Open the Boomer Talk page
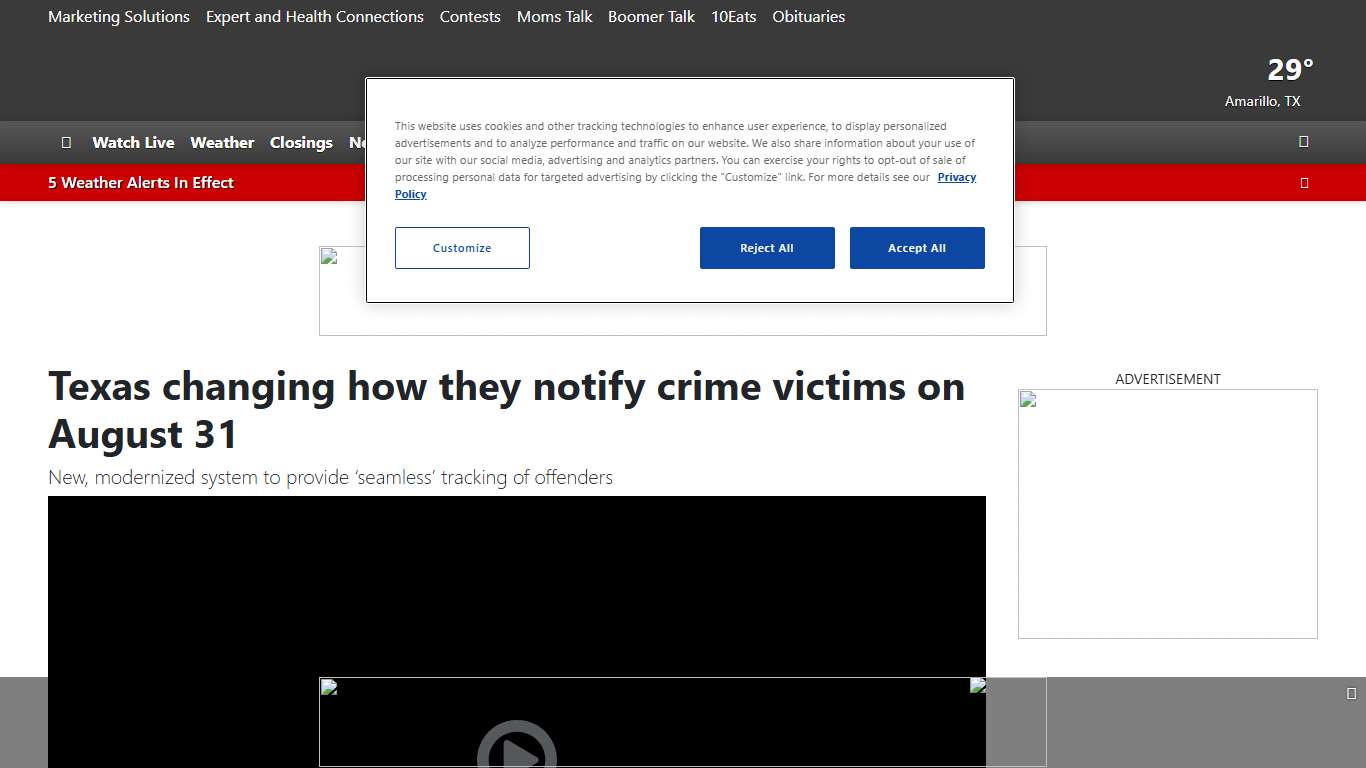The height and width of the screenshot is (768, 1366). (x=651, y=17)
